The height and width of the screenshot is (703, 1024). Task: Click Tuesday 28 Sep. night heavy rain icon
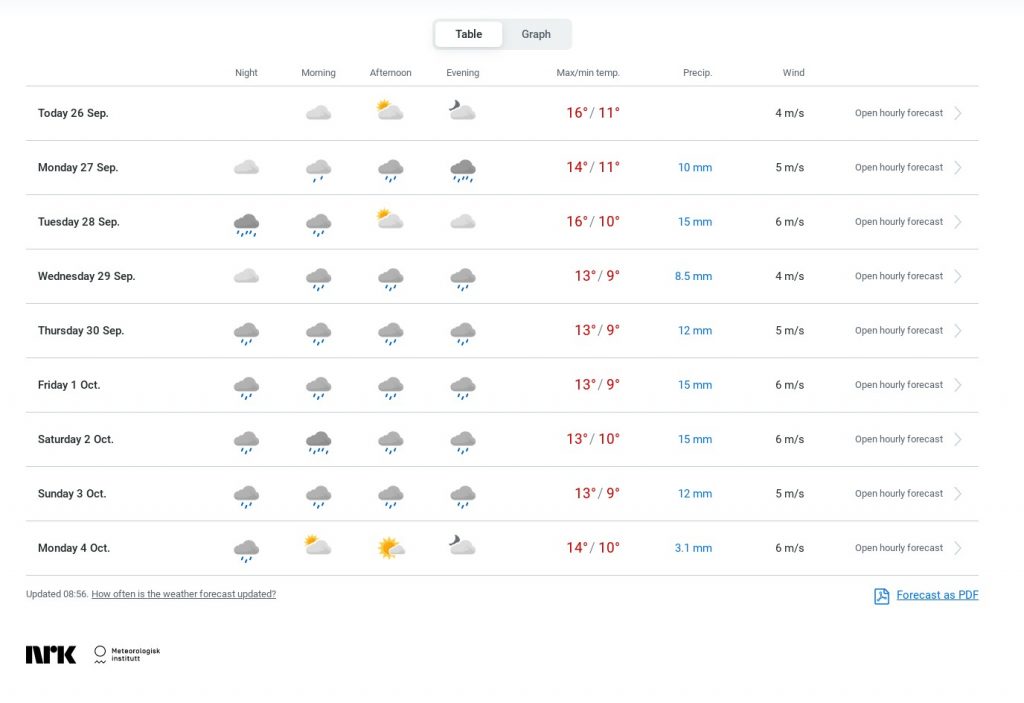pyautogui.click(x=246, y=225)
